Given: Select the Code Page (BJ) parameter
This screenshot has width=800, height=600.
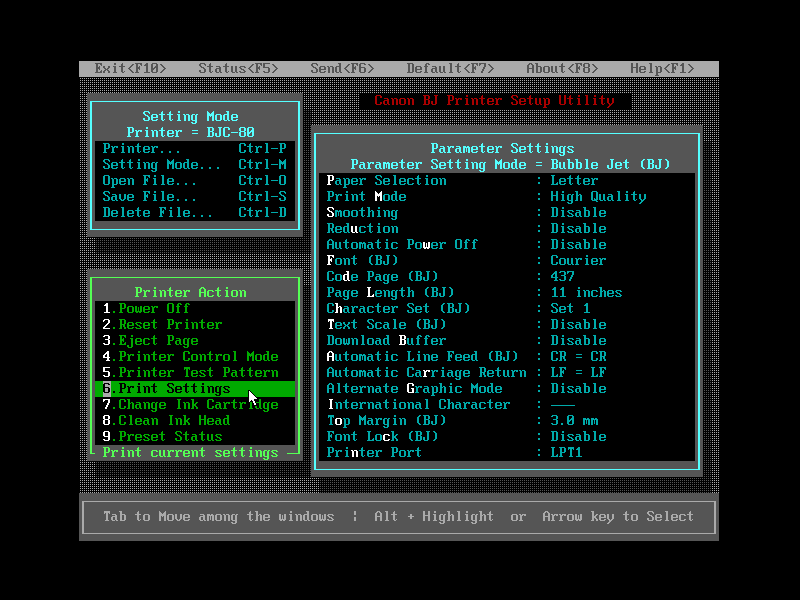Looking at the screenshot, I should point(507,277).
